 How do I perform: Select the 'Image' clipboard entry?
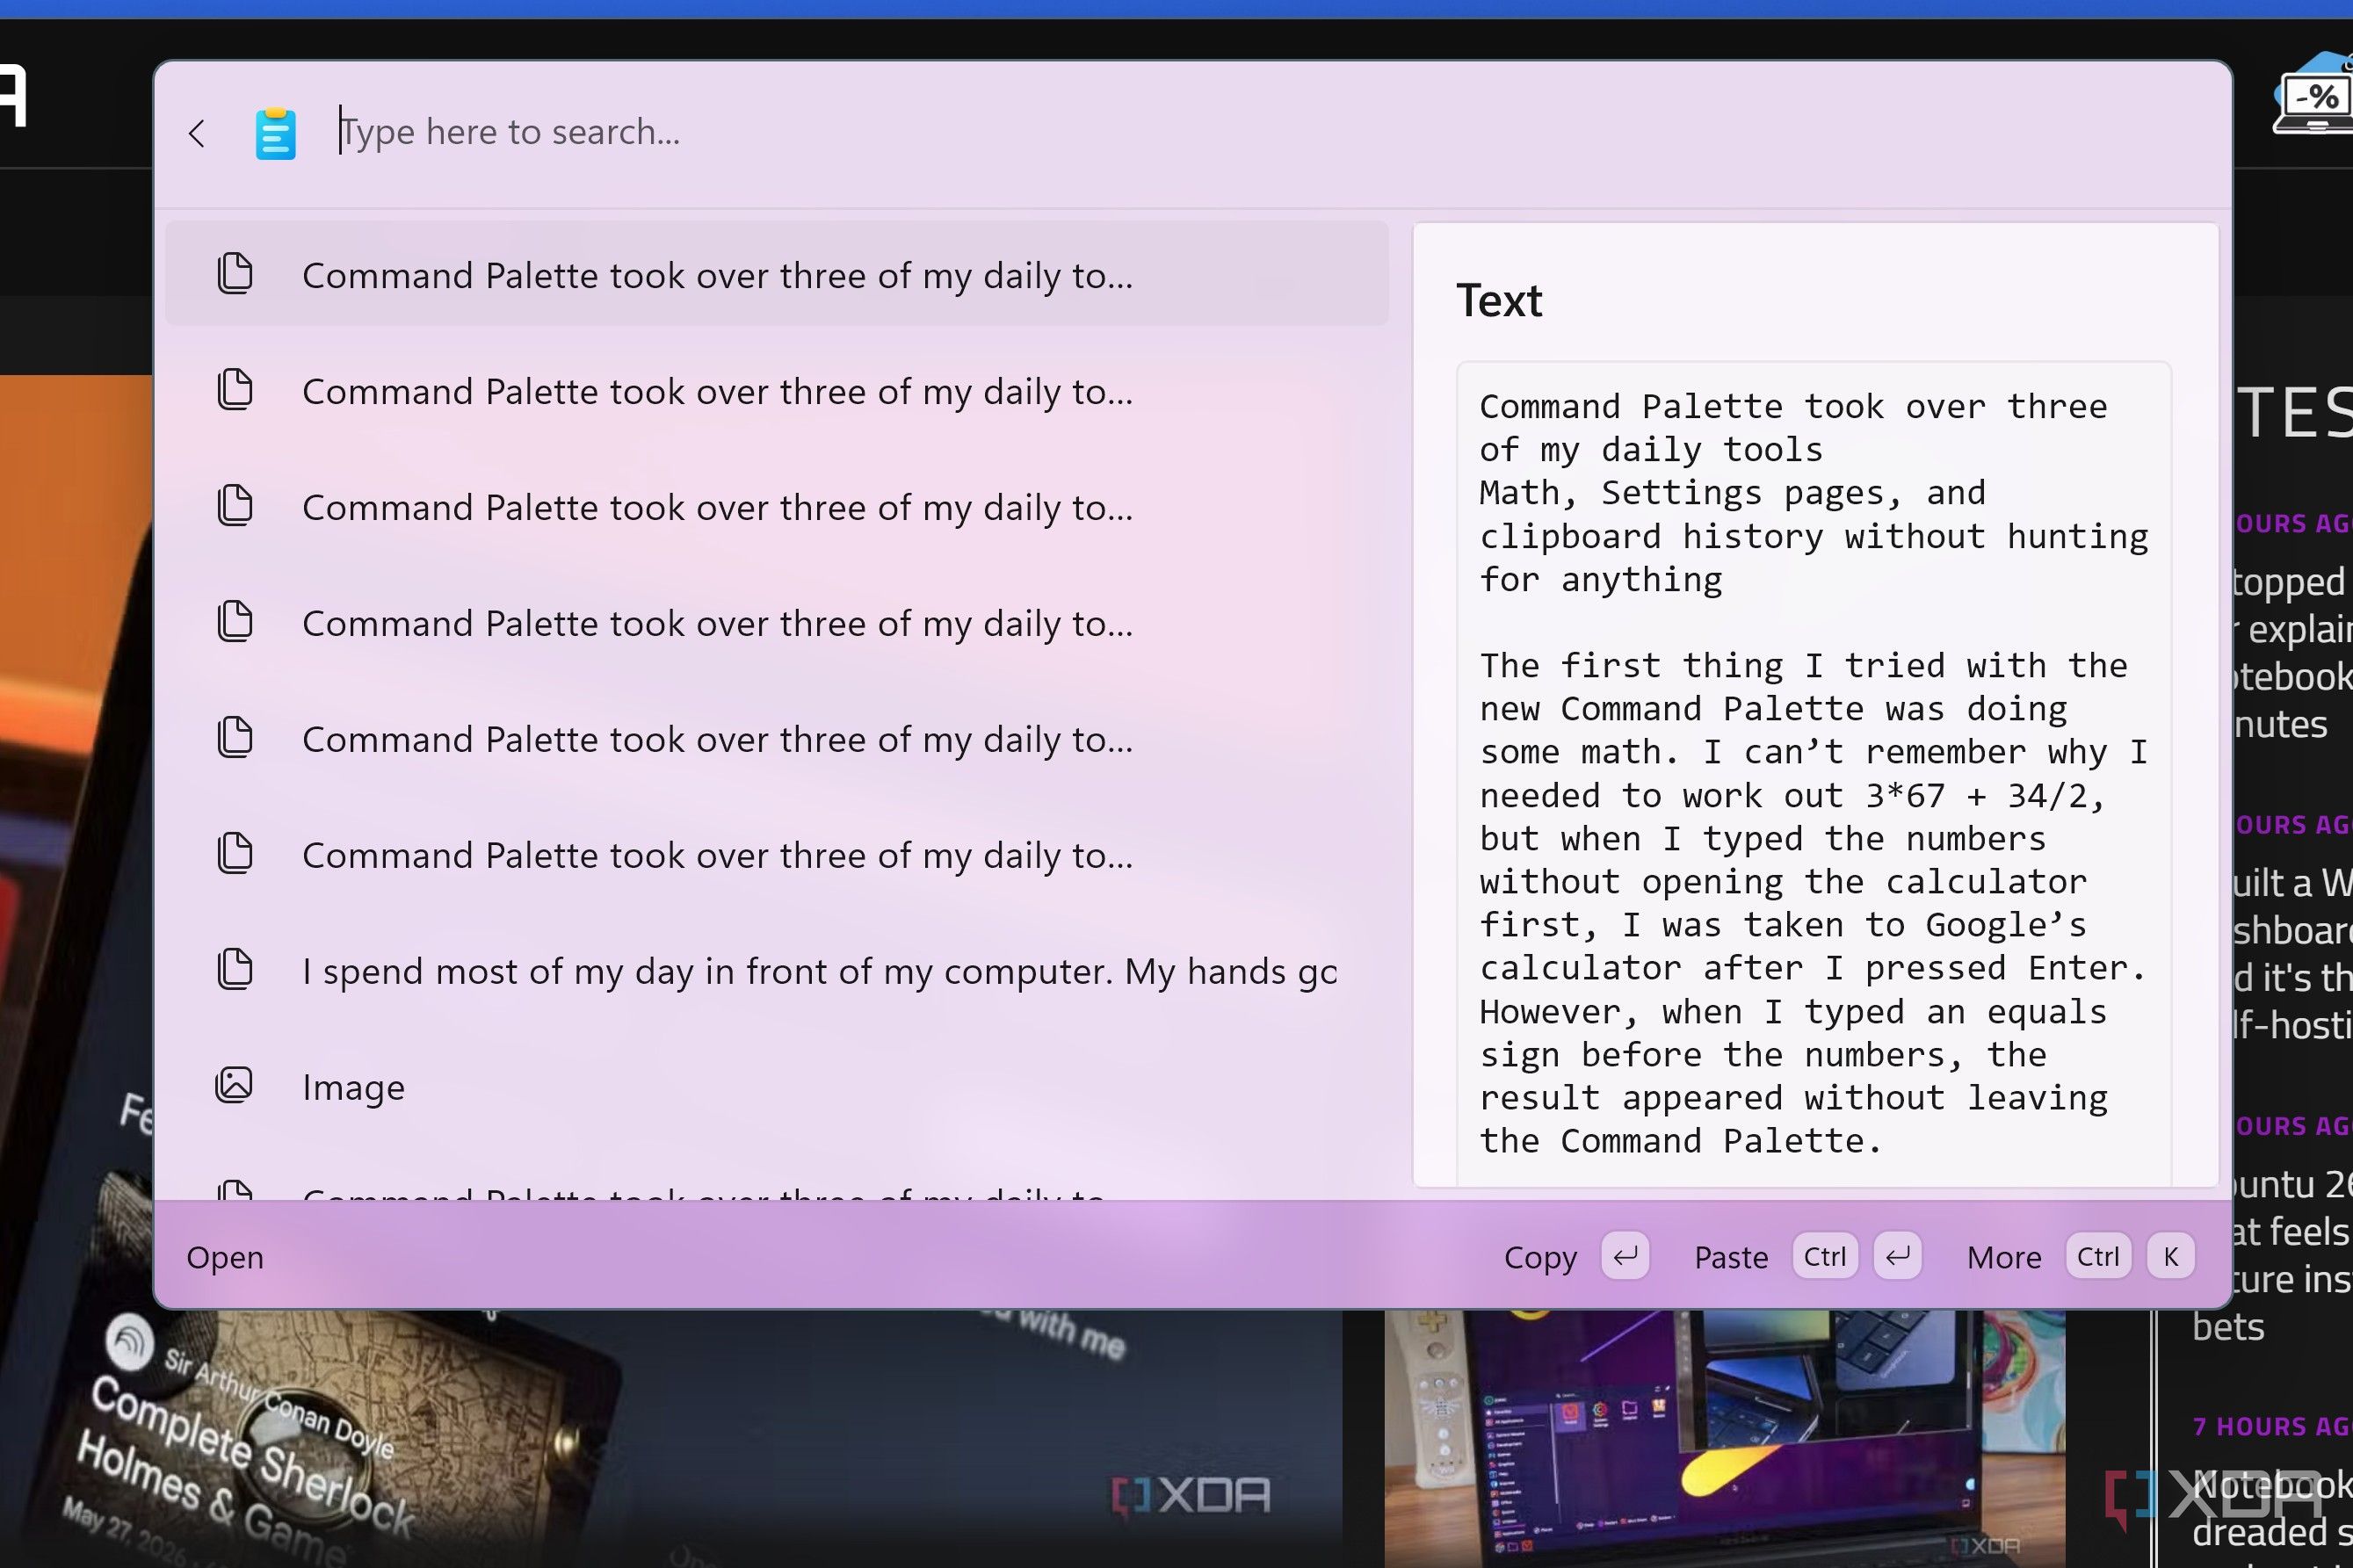click(x=777, y=1086)
